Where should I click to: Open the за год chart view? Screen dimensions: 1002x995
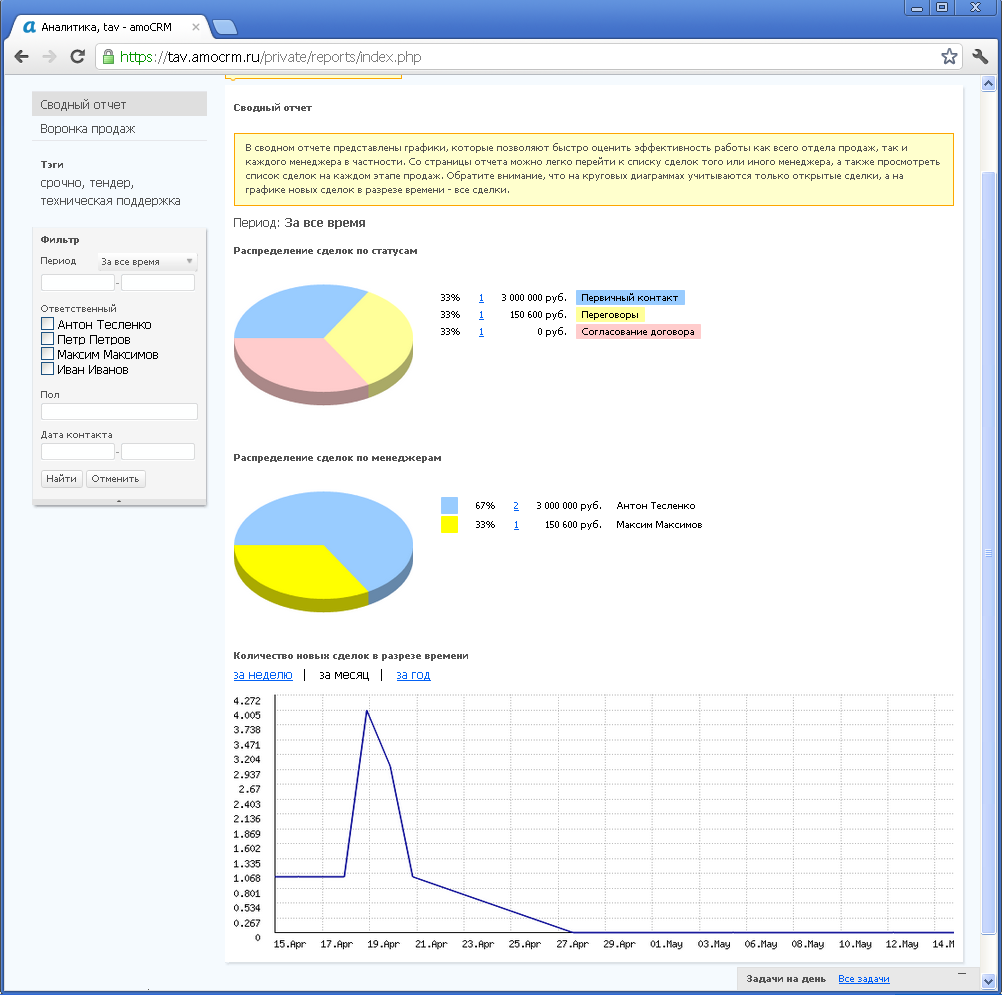point(413,675)
